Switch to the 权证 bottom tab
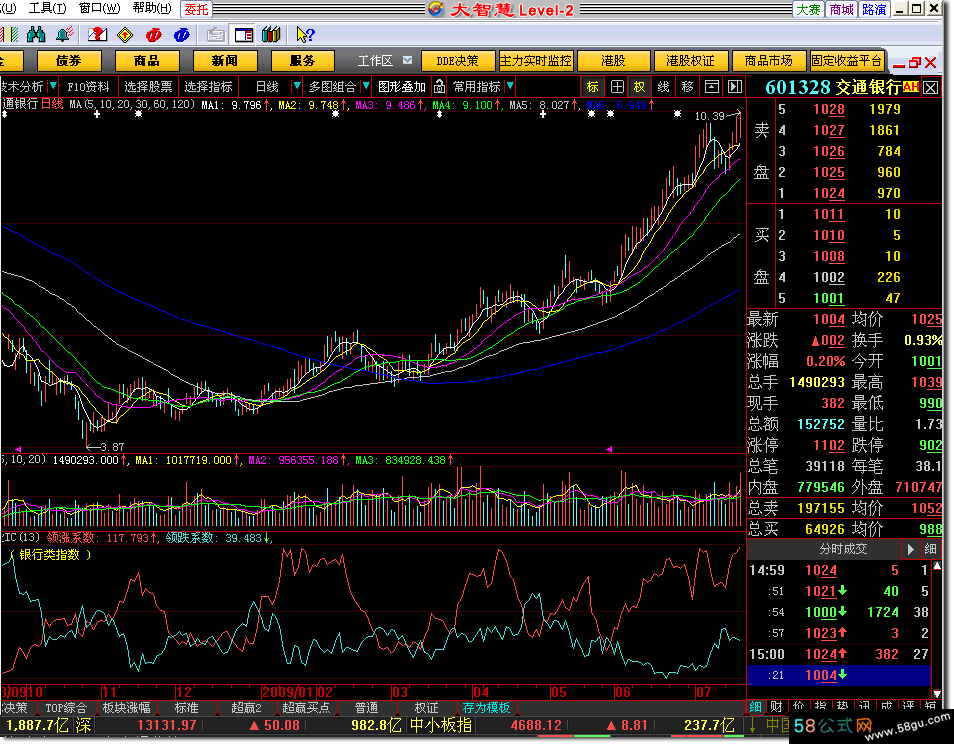954x744 pixels. pyautogui.click(x=427, y=708)
